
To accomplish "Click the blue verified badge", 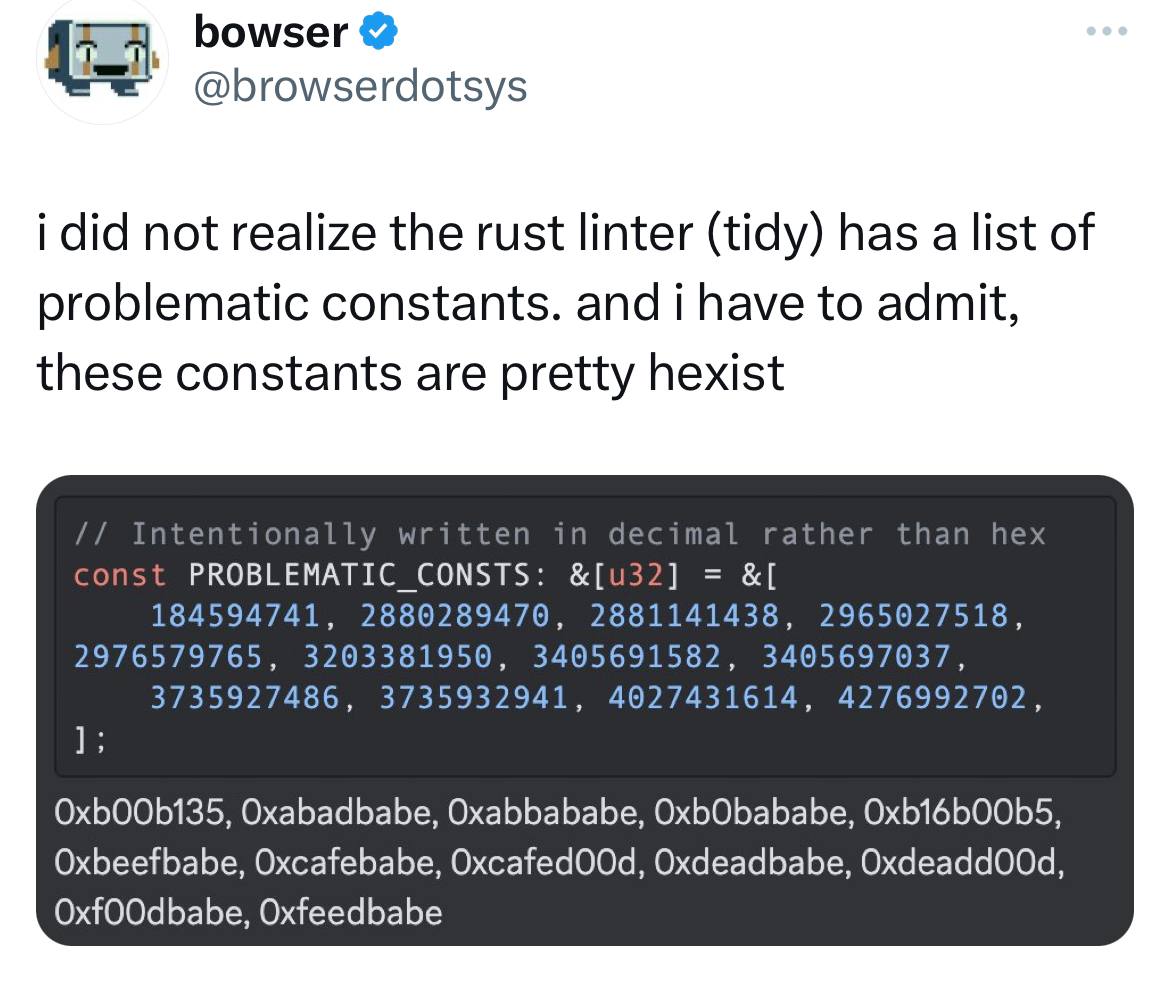I will (x=379, y=32).
